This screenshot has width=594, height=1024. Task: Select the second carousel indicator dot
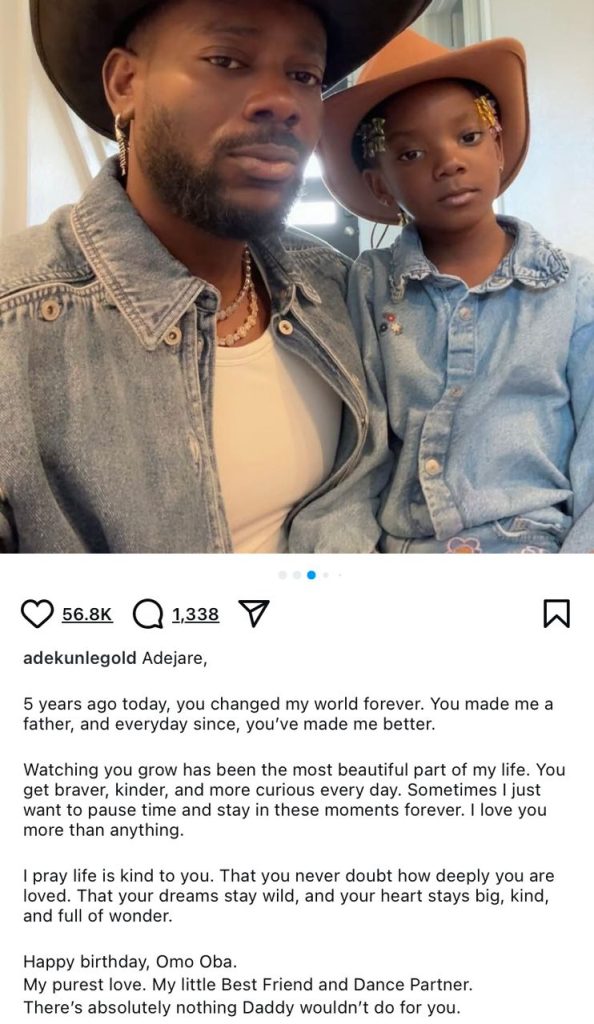click(297, 575)
